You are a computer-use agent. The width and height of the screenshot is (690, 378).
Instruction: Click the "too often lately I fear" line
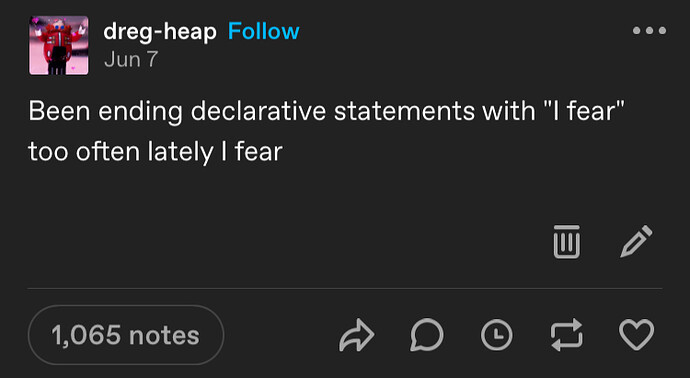click(155, 153)
